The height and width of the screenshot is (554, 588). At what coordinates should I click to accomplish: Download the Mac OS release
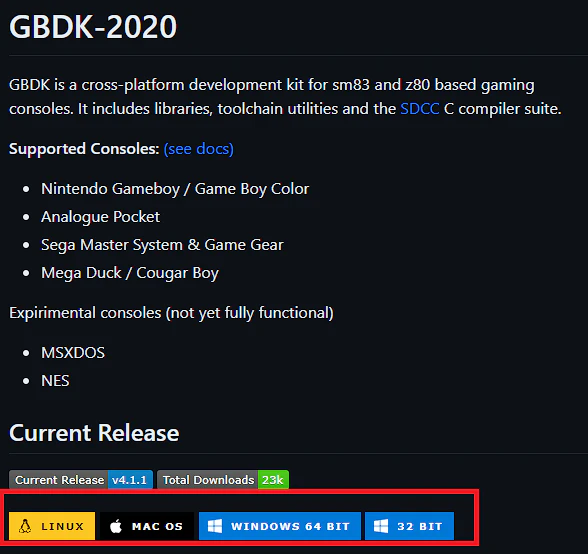(x=147, y=526)
